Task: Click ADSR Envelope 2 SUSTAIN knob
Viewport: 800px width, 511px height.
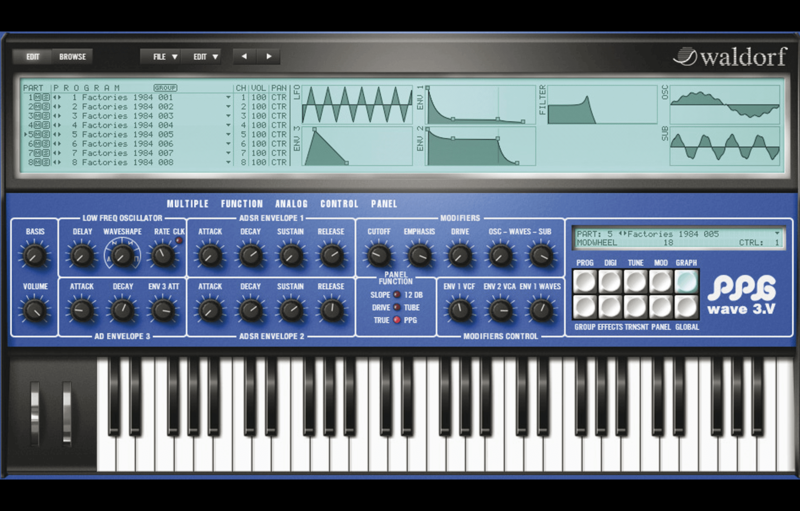Action: coord(291,310)
